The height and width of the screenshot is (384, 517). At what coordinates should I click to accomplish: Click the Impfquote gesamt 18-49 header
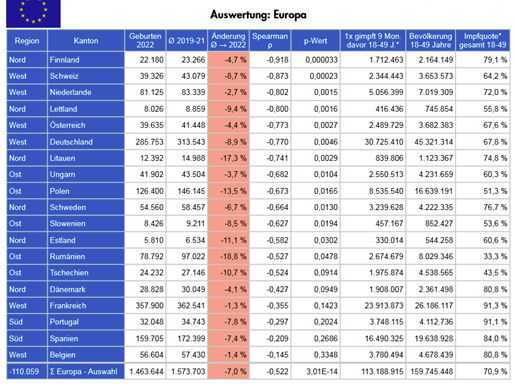pos(483,41)
